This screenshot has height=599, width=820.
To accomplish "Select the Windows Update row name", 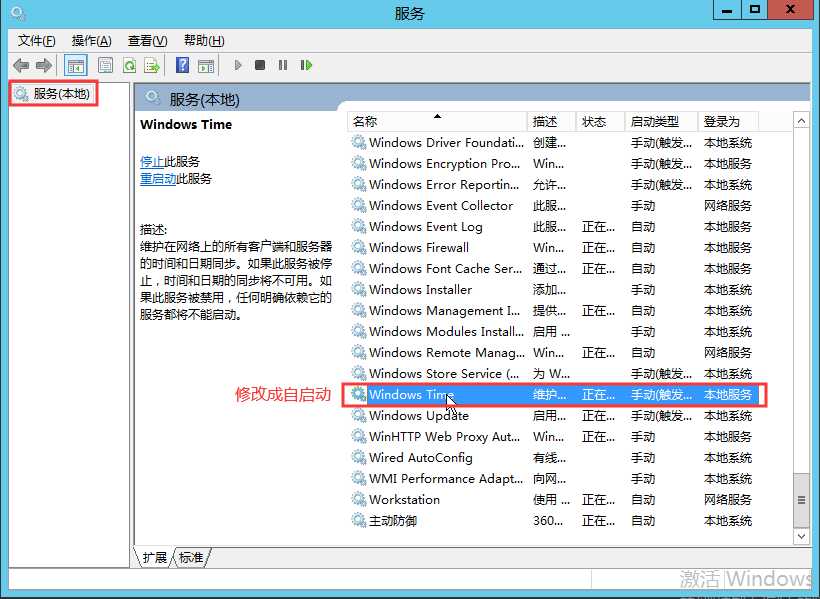I will tap(418, 415).
